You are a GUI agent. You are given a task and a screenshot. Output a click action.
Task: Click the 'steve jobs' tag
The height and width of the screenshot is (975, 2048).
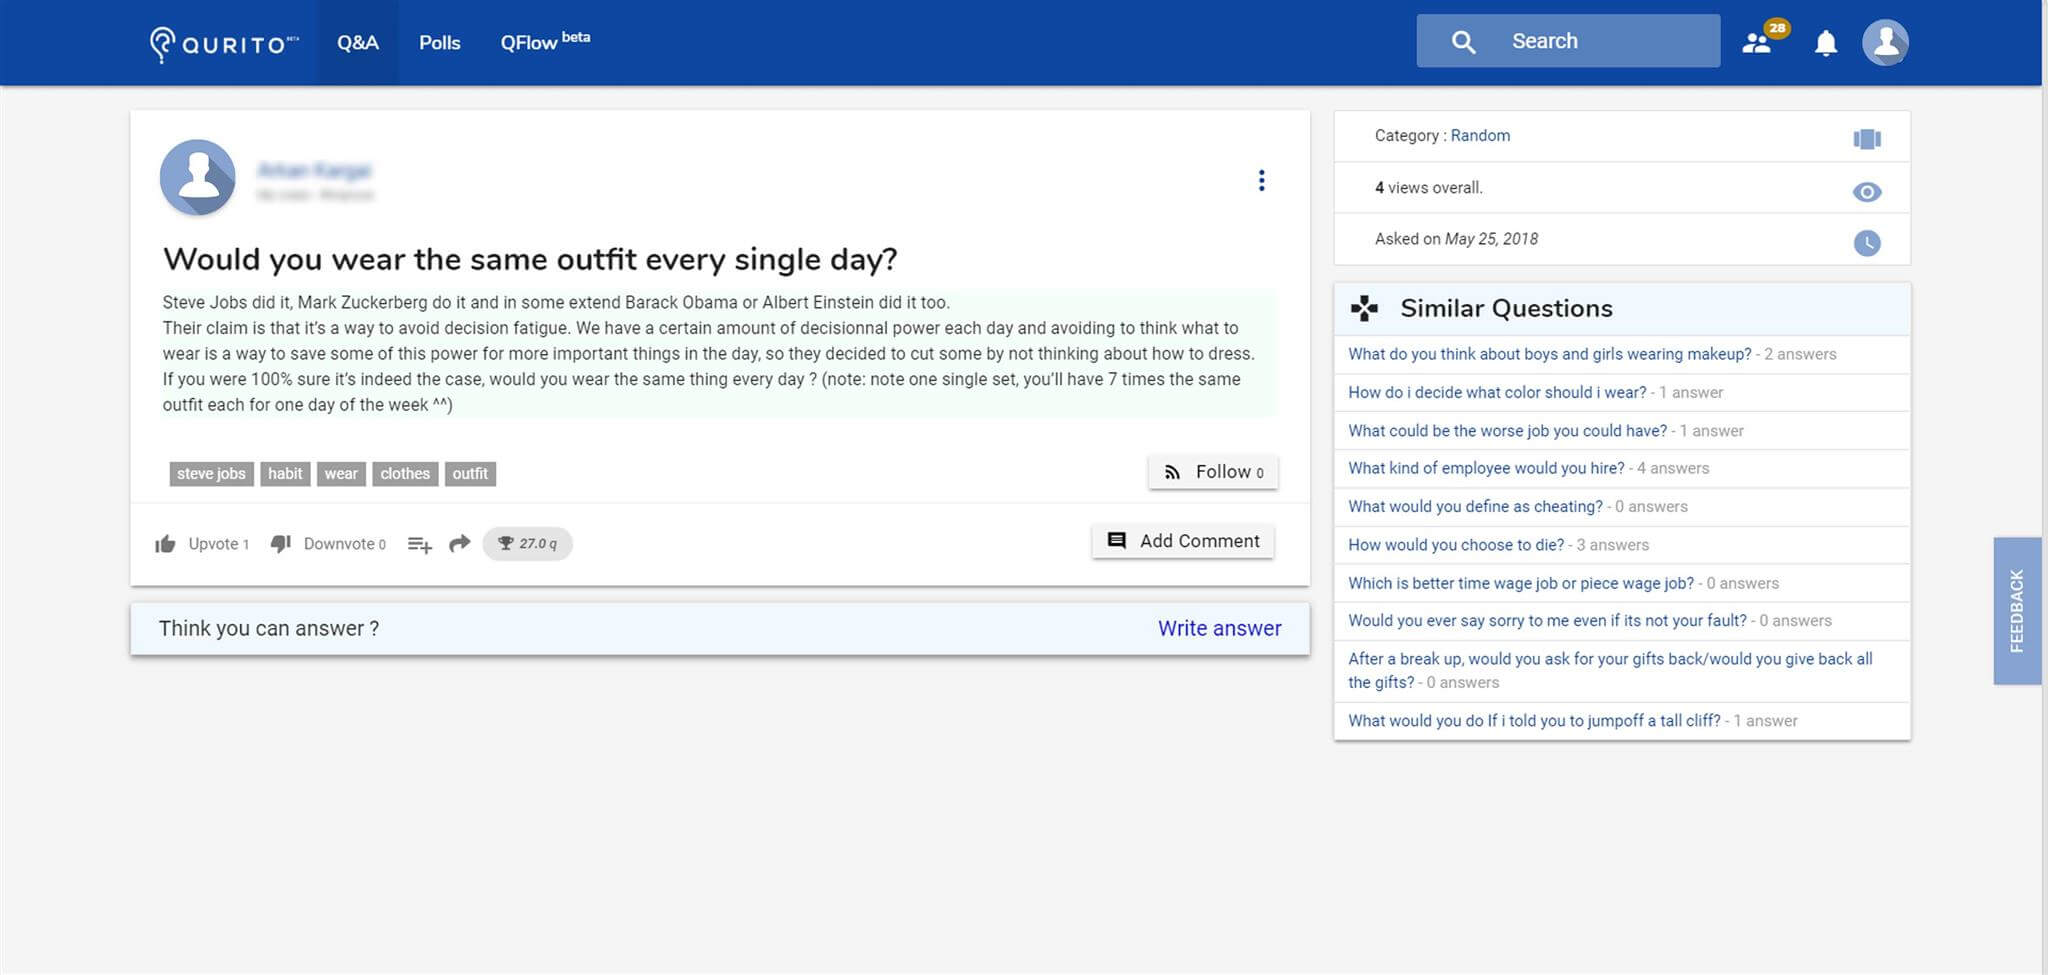[x=211, y=474]
